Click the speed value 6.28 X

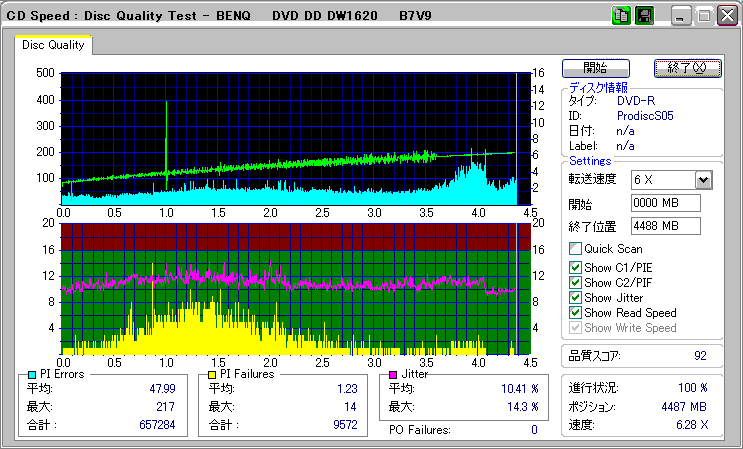coord(692,424)
